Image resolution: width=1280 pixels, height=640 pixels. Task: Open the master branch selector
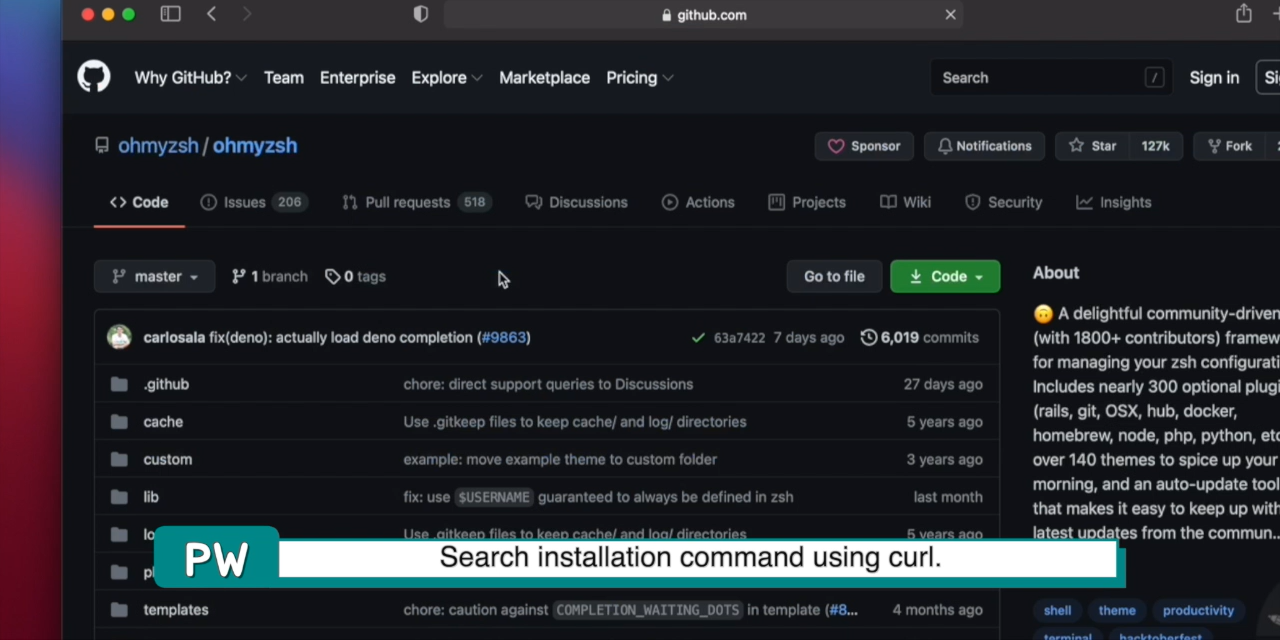click(154, 276)
